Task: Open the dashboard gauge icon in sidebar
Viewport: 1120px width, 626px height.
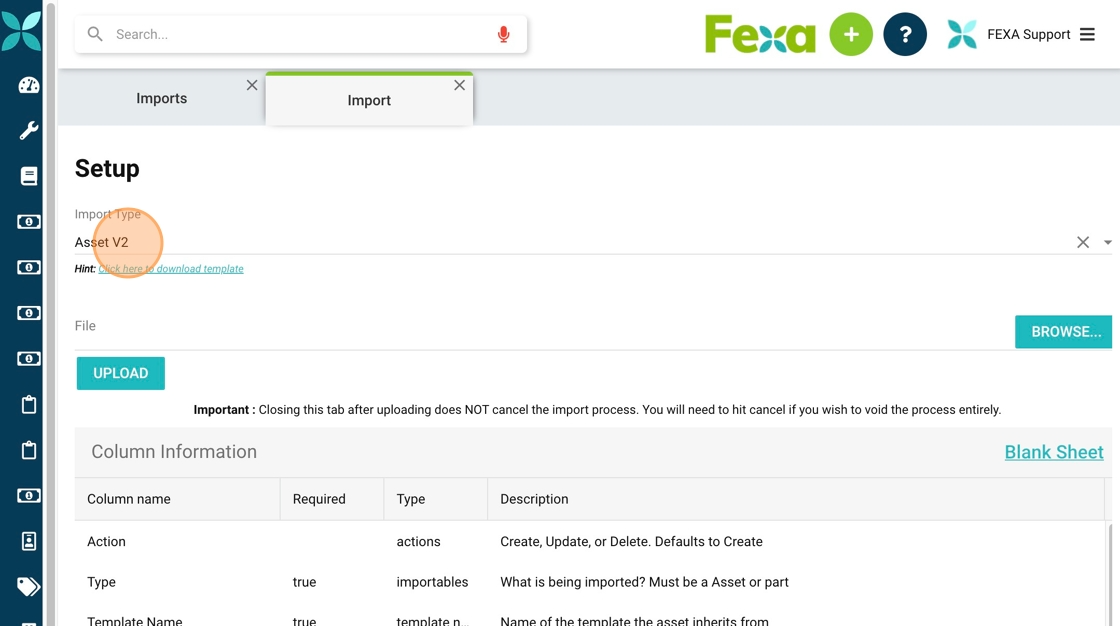Action: pos(28,85)
